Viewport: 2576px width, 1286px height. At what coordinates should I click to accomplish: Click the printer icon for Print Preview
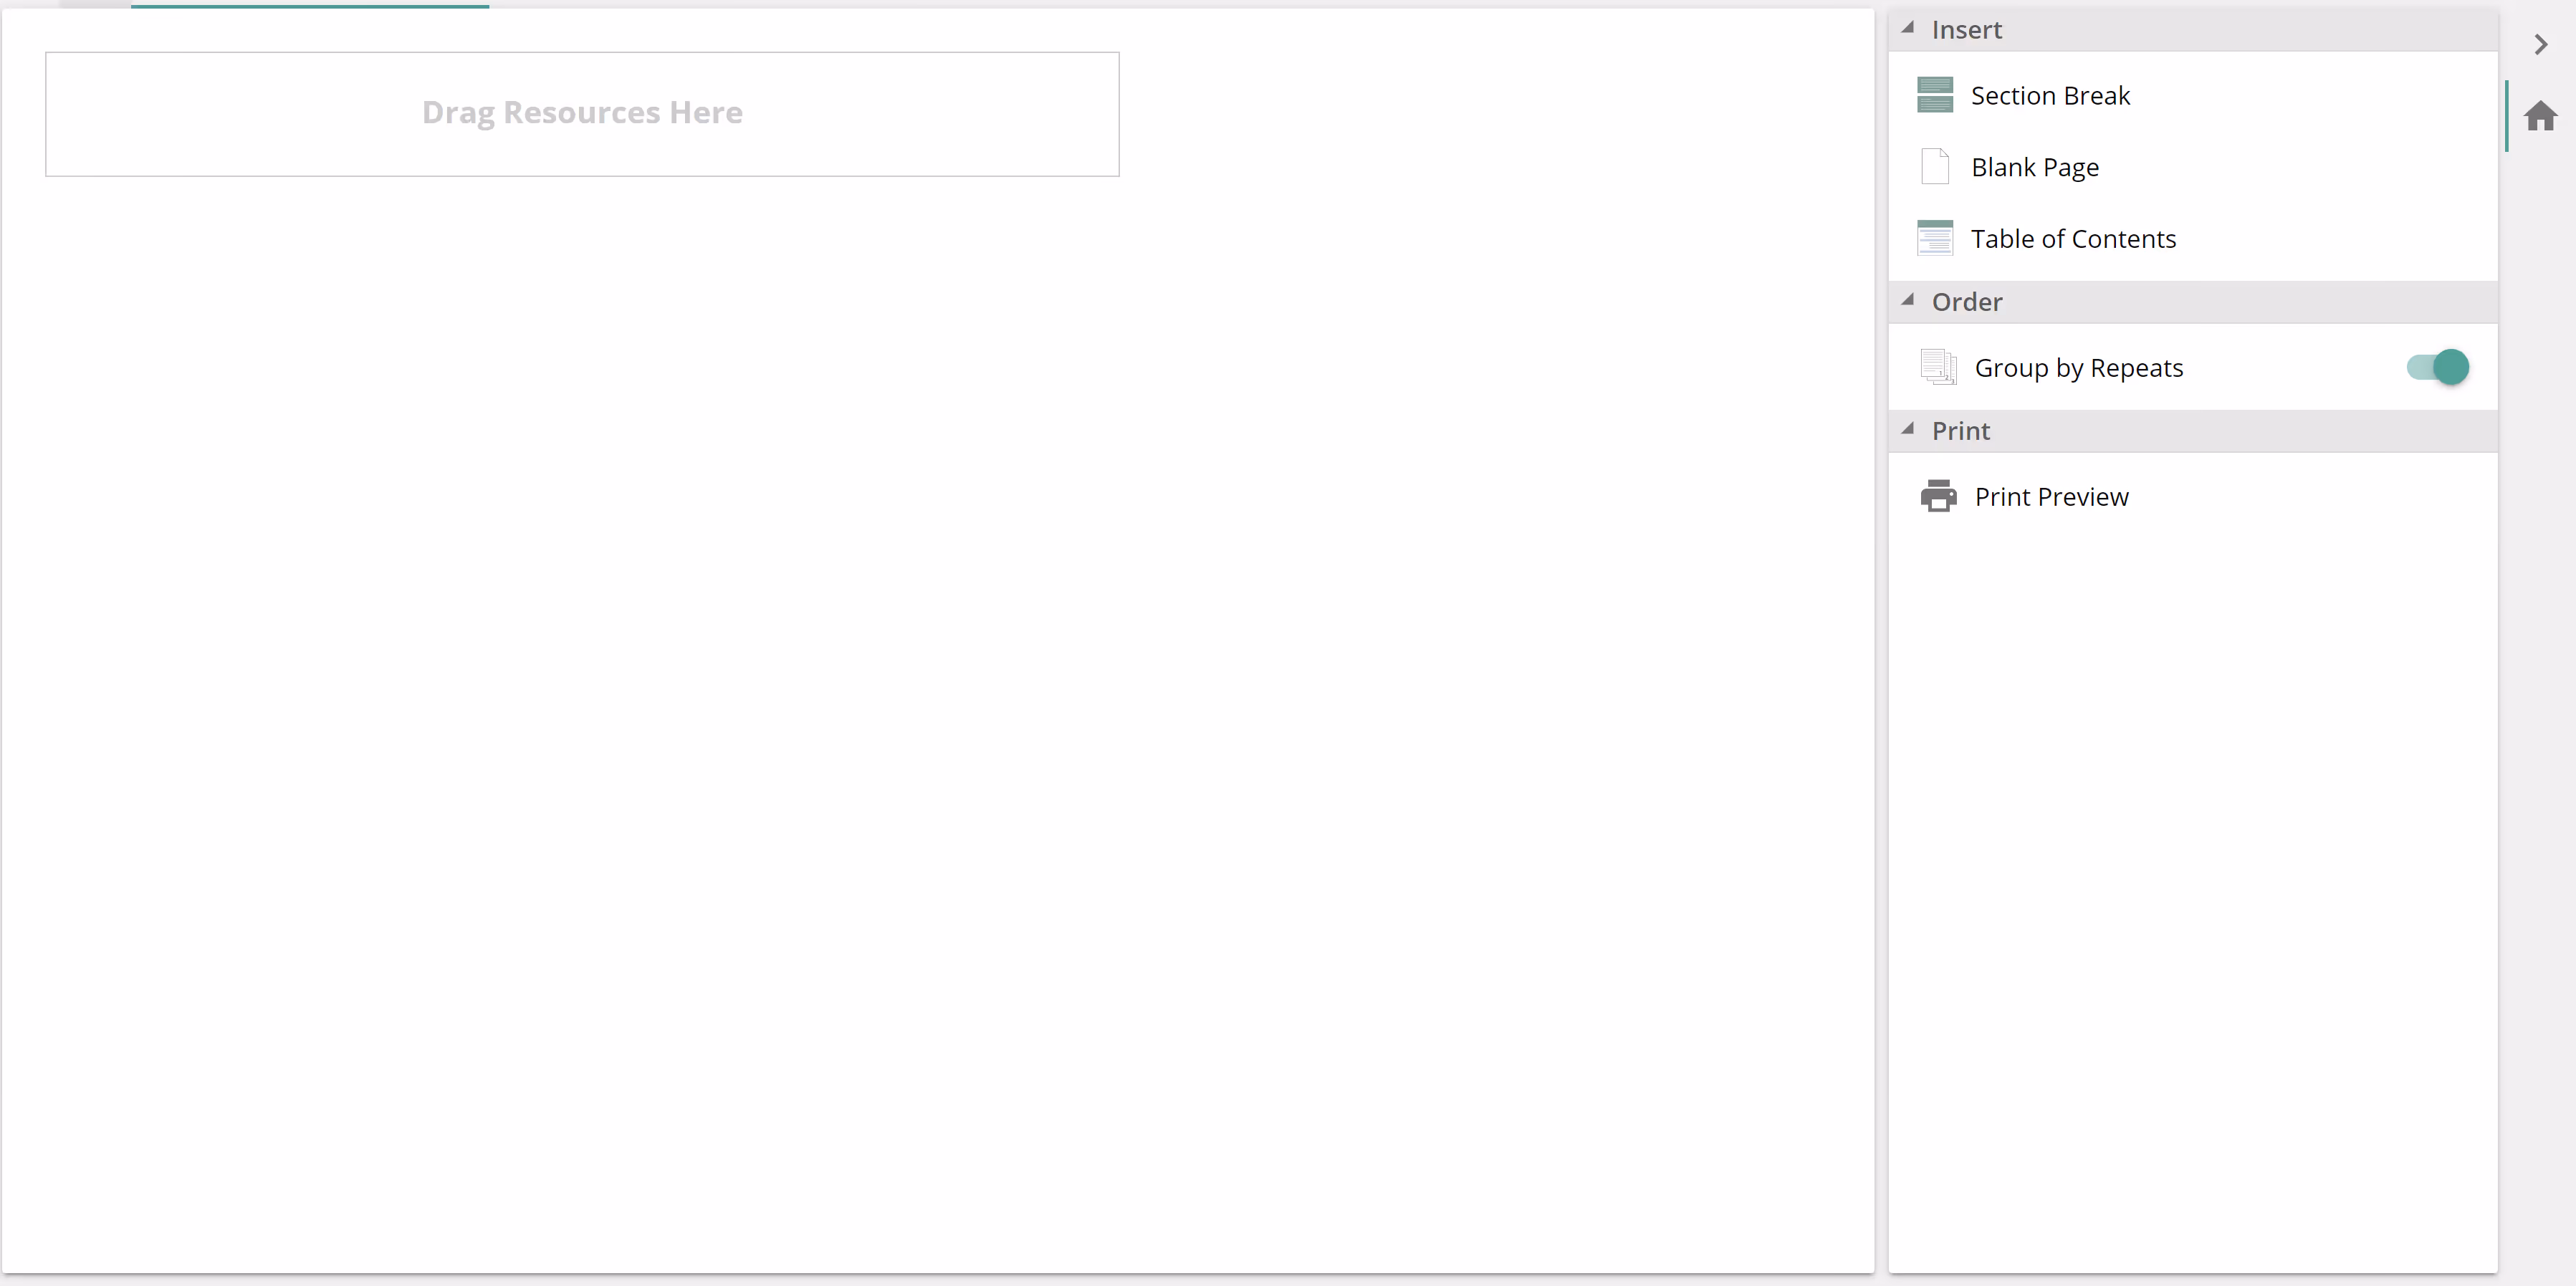[x=1938, y=496]
